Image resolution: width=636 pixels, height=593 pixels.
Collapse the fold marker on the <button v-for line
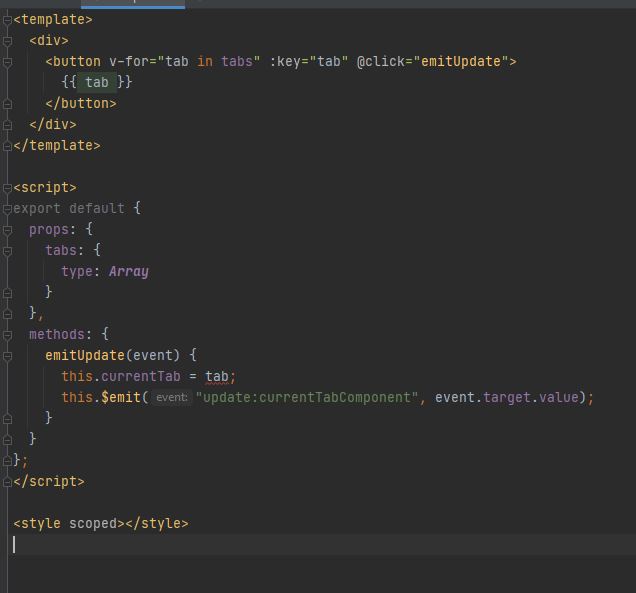[x=7, y=62]
